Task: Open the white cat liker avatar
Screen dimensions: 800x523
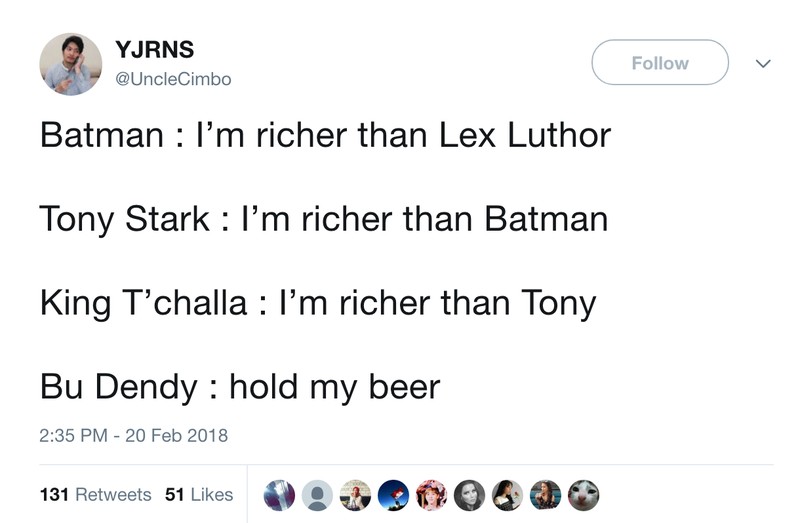Action: [x=584, y=494]
